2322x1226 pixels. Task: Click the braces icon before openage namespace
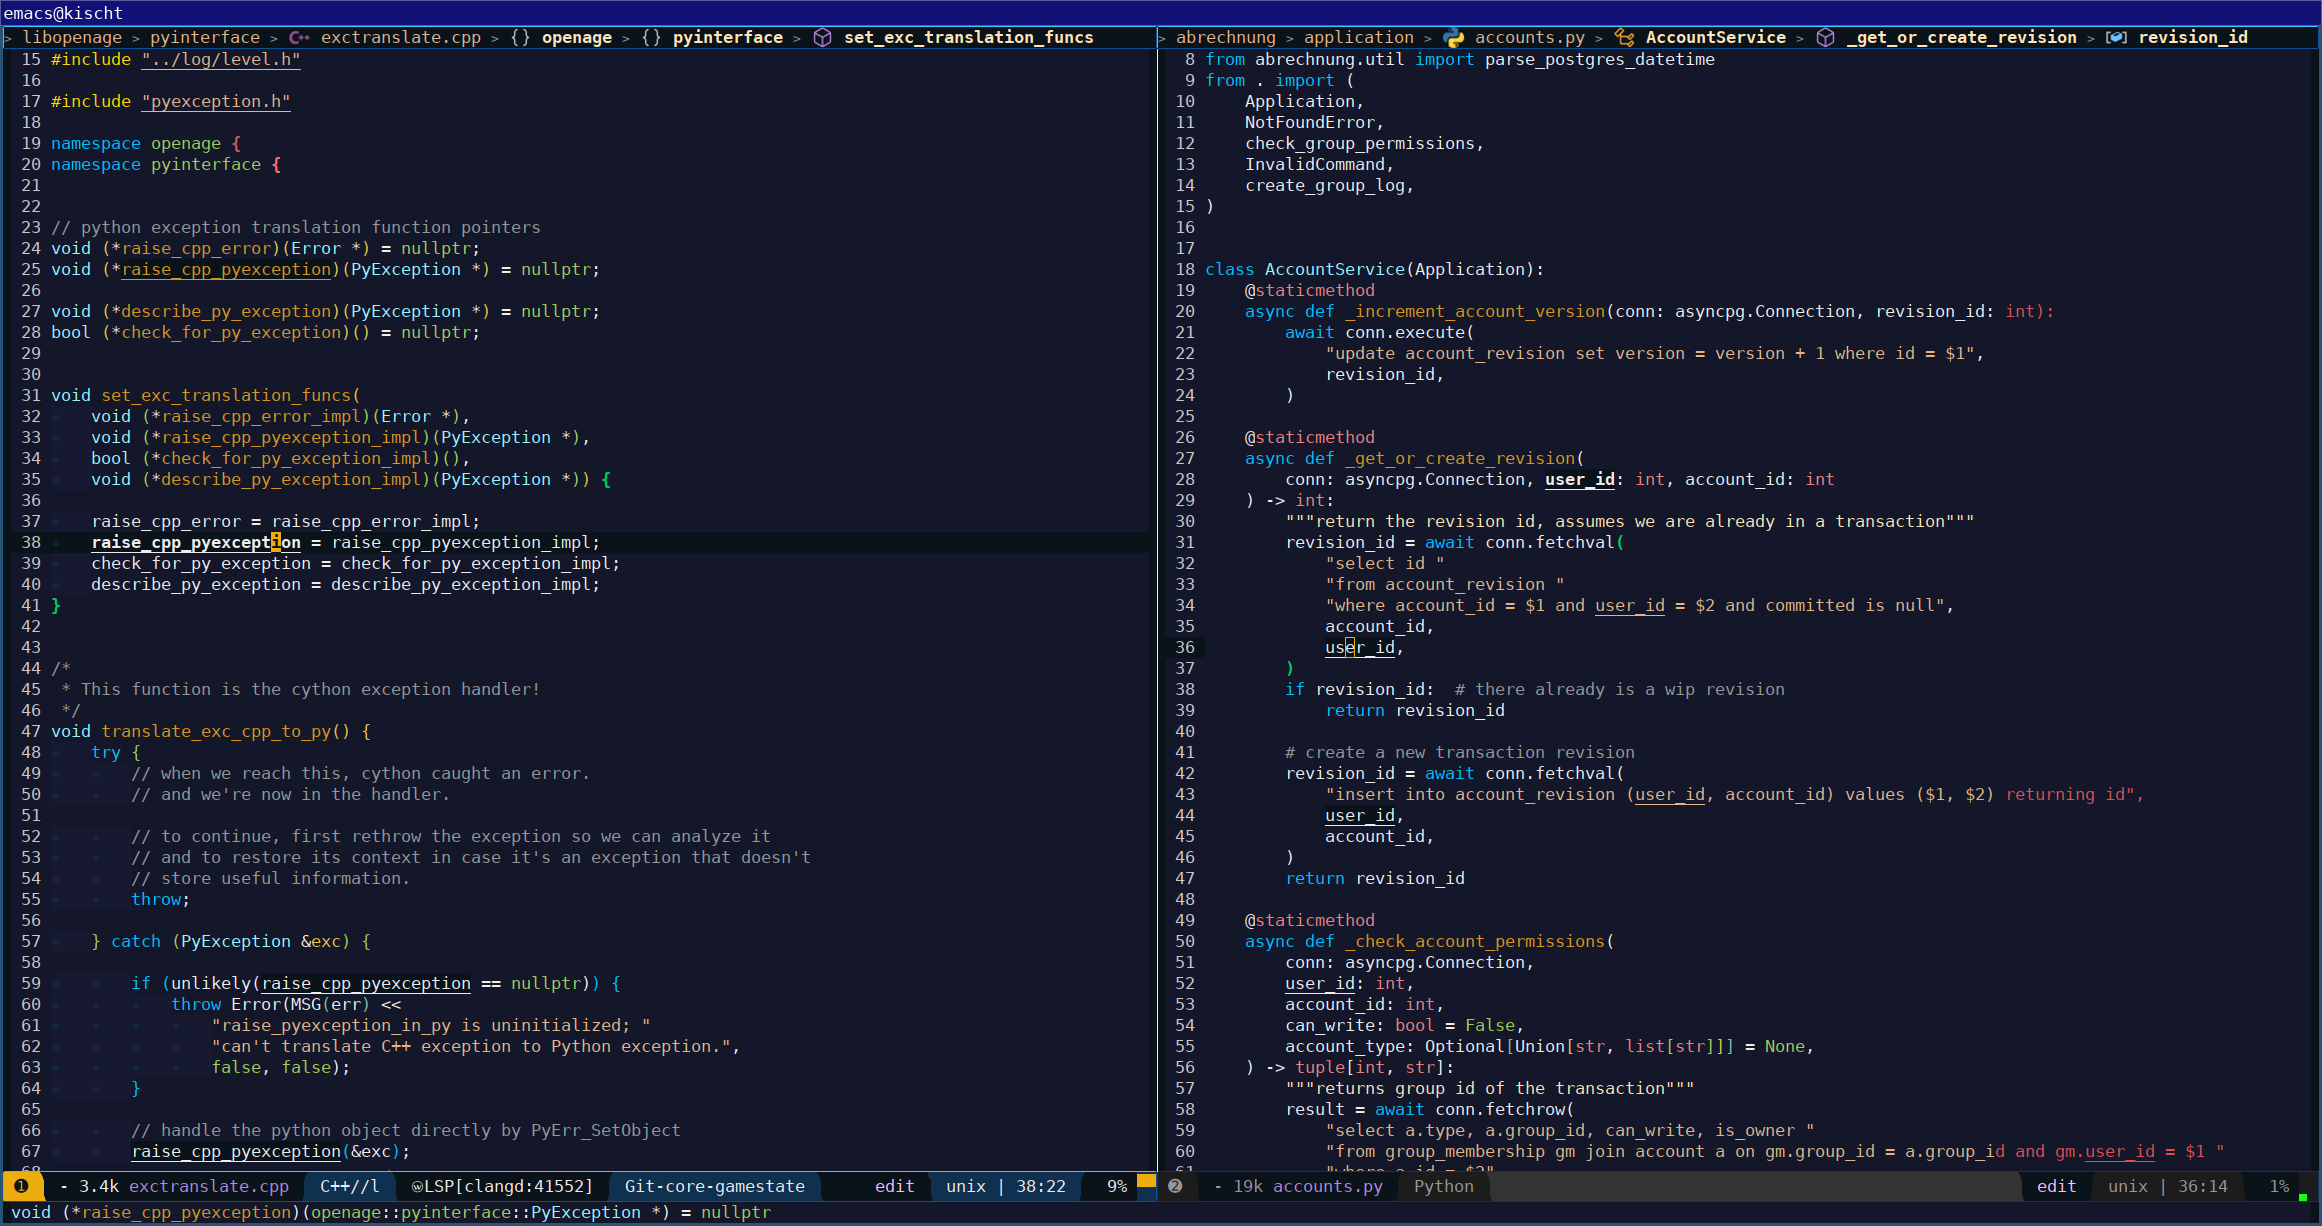click(520, 38)
